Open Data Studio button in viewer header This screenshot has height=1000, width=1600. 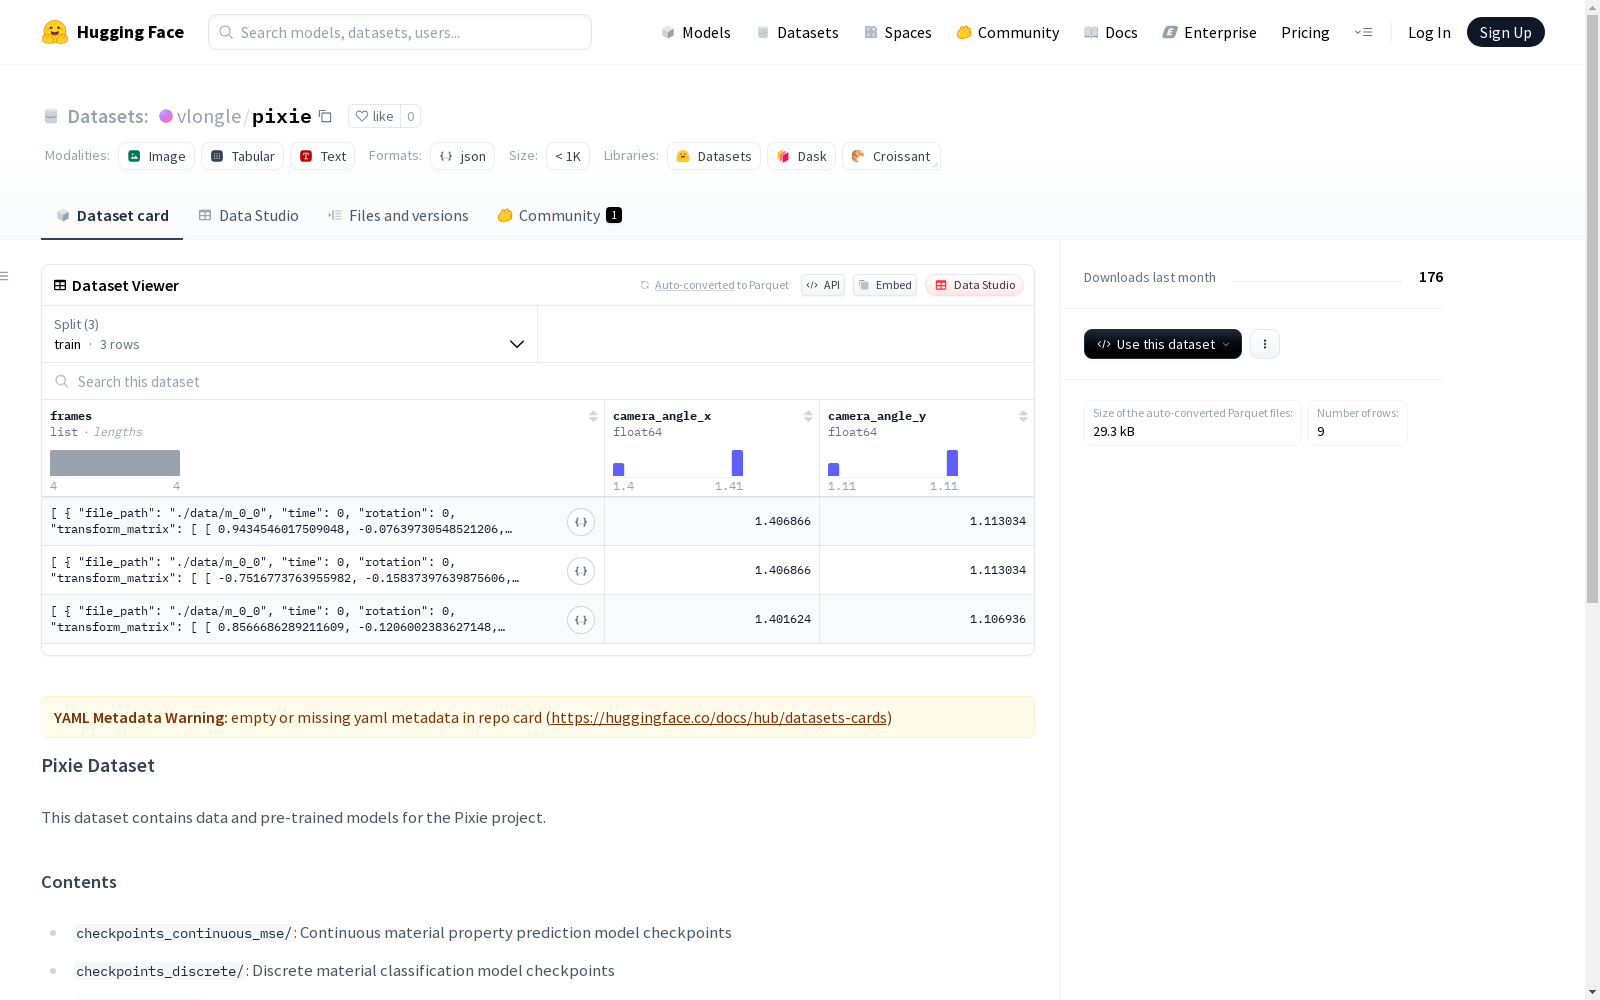974,285
